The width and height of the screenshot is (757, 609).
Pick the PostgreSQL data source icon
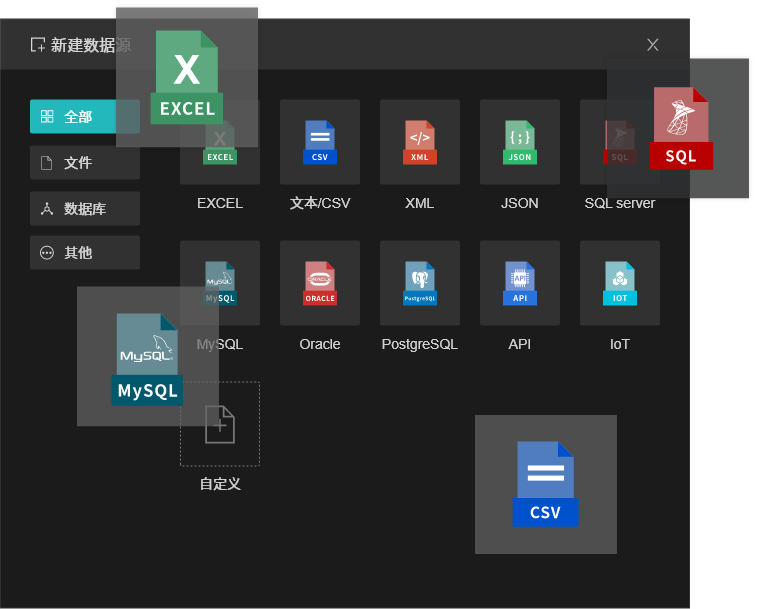click(x=420, y=283)
